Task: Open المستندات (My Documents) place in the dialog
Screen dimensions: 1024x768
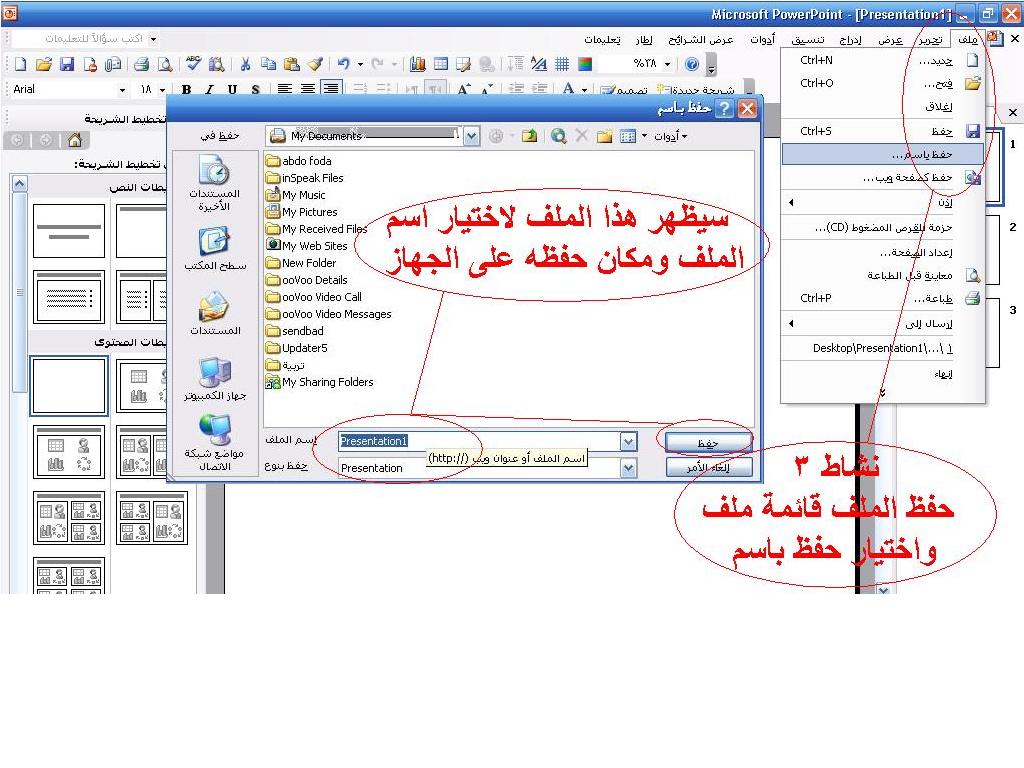Action: 215,313
